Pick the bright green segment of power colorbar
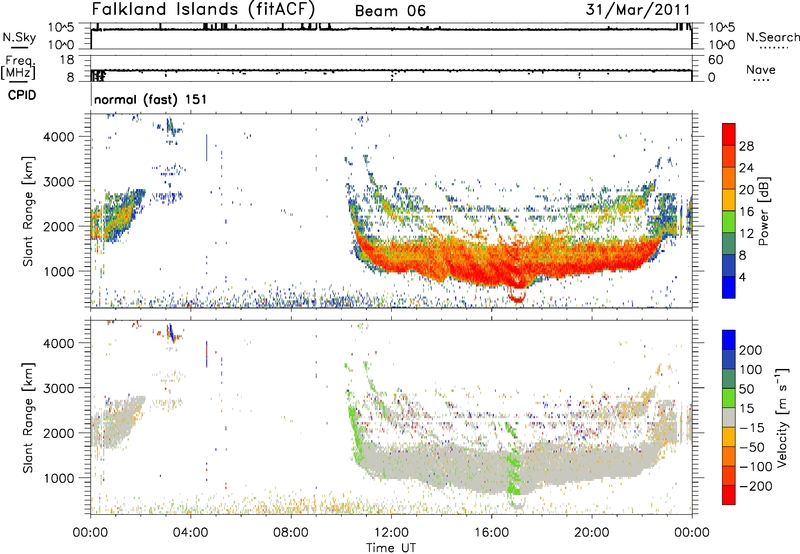 729,222
